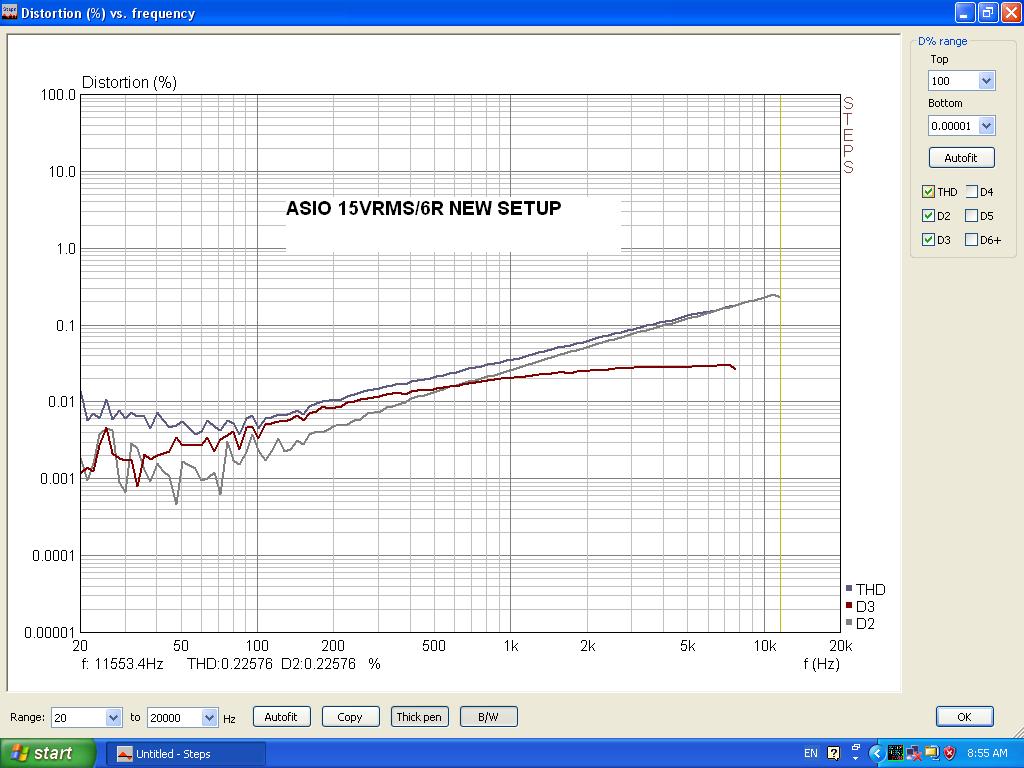Uncheck the THD checkbox
This screenshot has width=1024, height=768.
[x=928, y=191]
